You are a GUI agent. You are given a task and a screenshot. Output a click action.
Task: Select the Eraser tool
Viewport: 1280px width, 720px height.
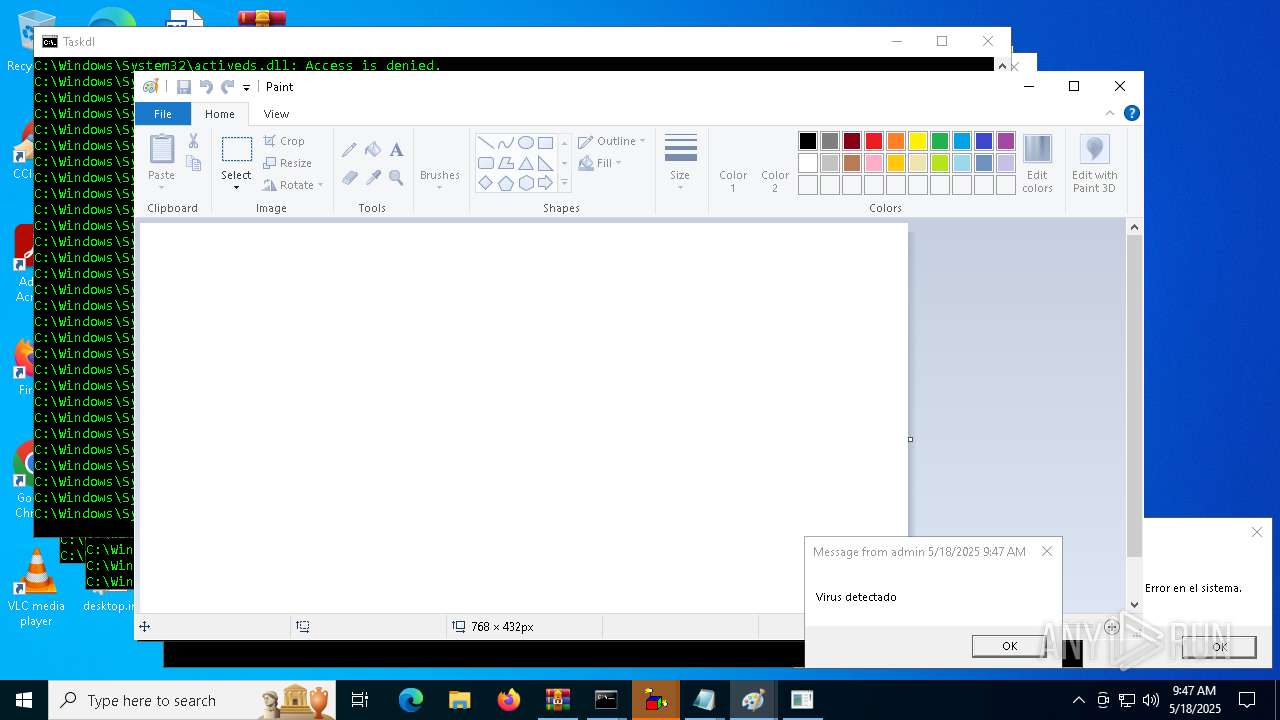click(349, 177)
